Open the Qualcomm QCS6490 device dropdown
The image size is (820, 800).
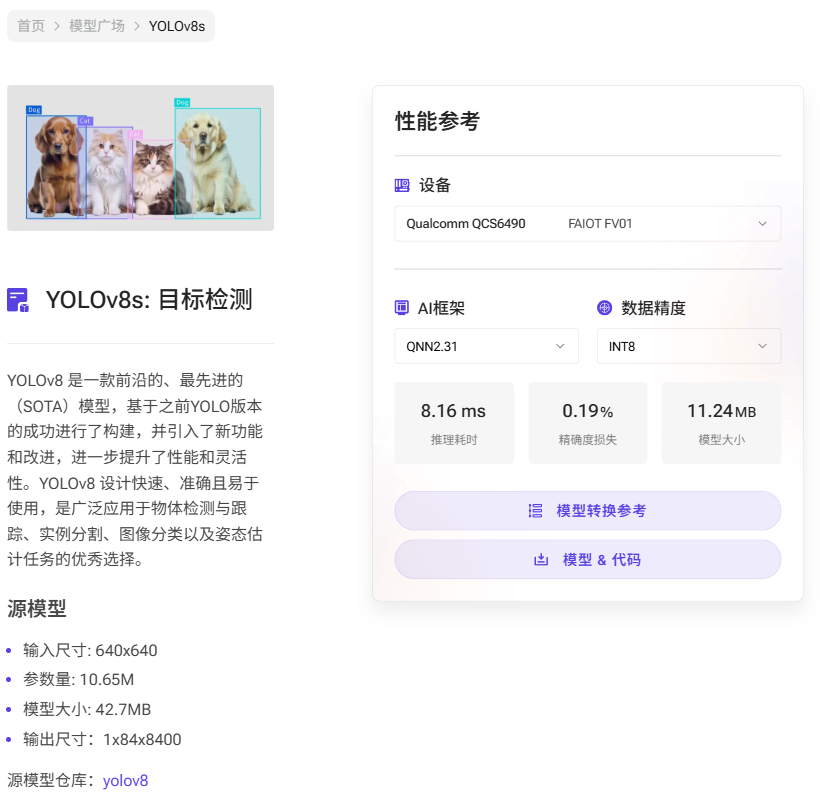[x=587, y=223]
